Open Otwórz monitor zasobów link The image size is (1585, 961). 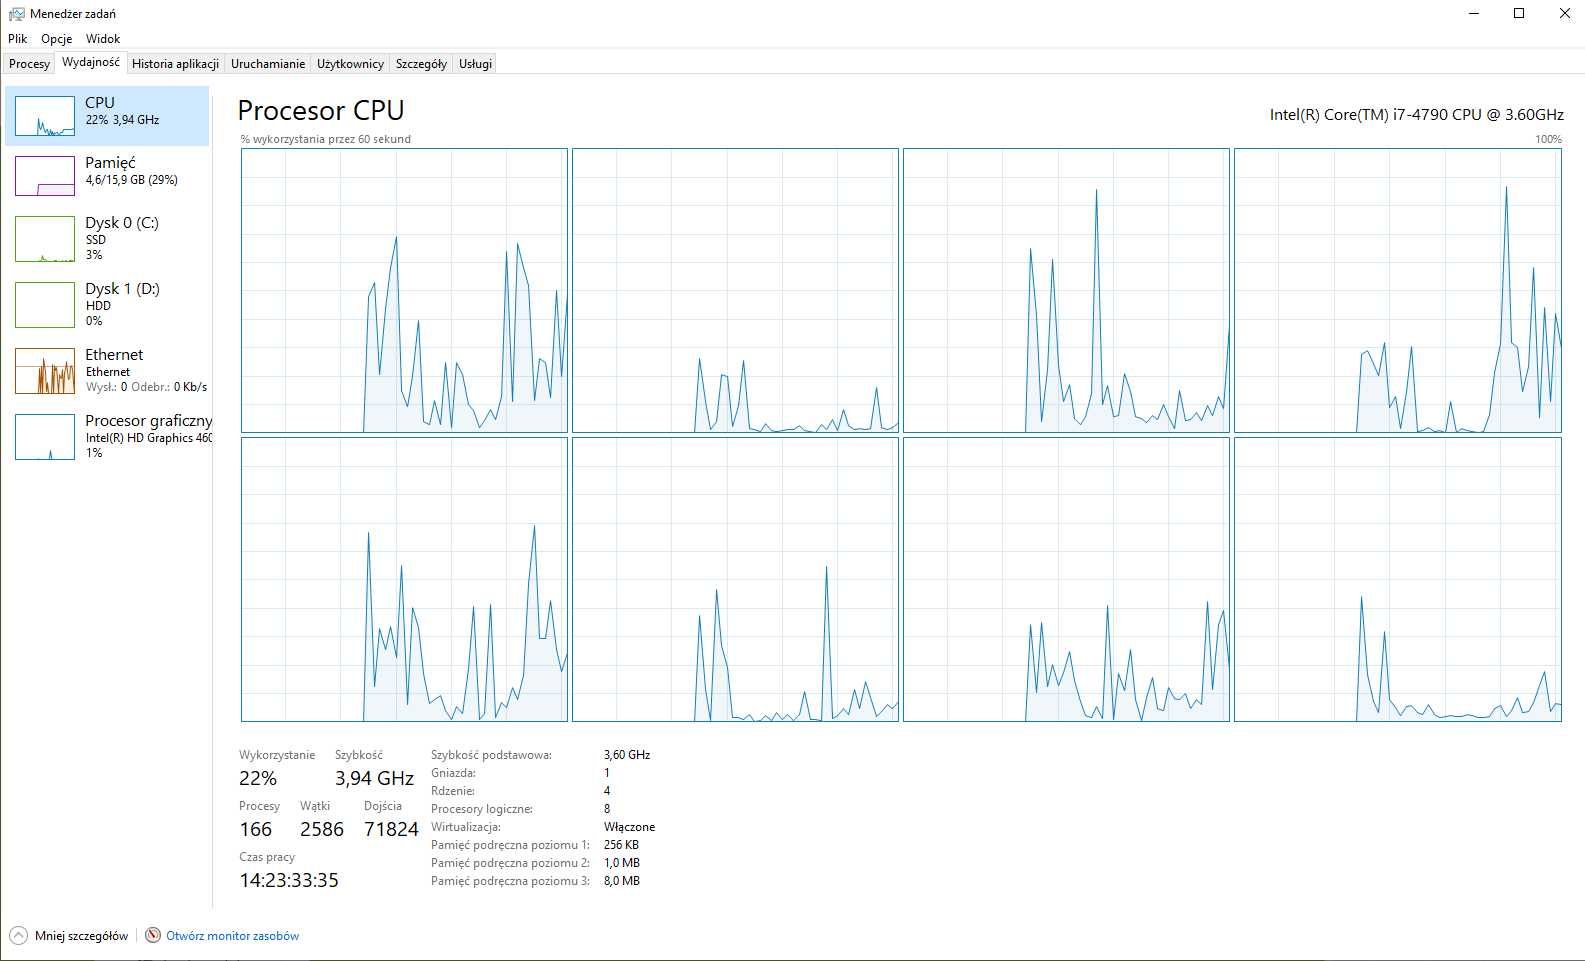pos(232,936)
